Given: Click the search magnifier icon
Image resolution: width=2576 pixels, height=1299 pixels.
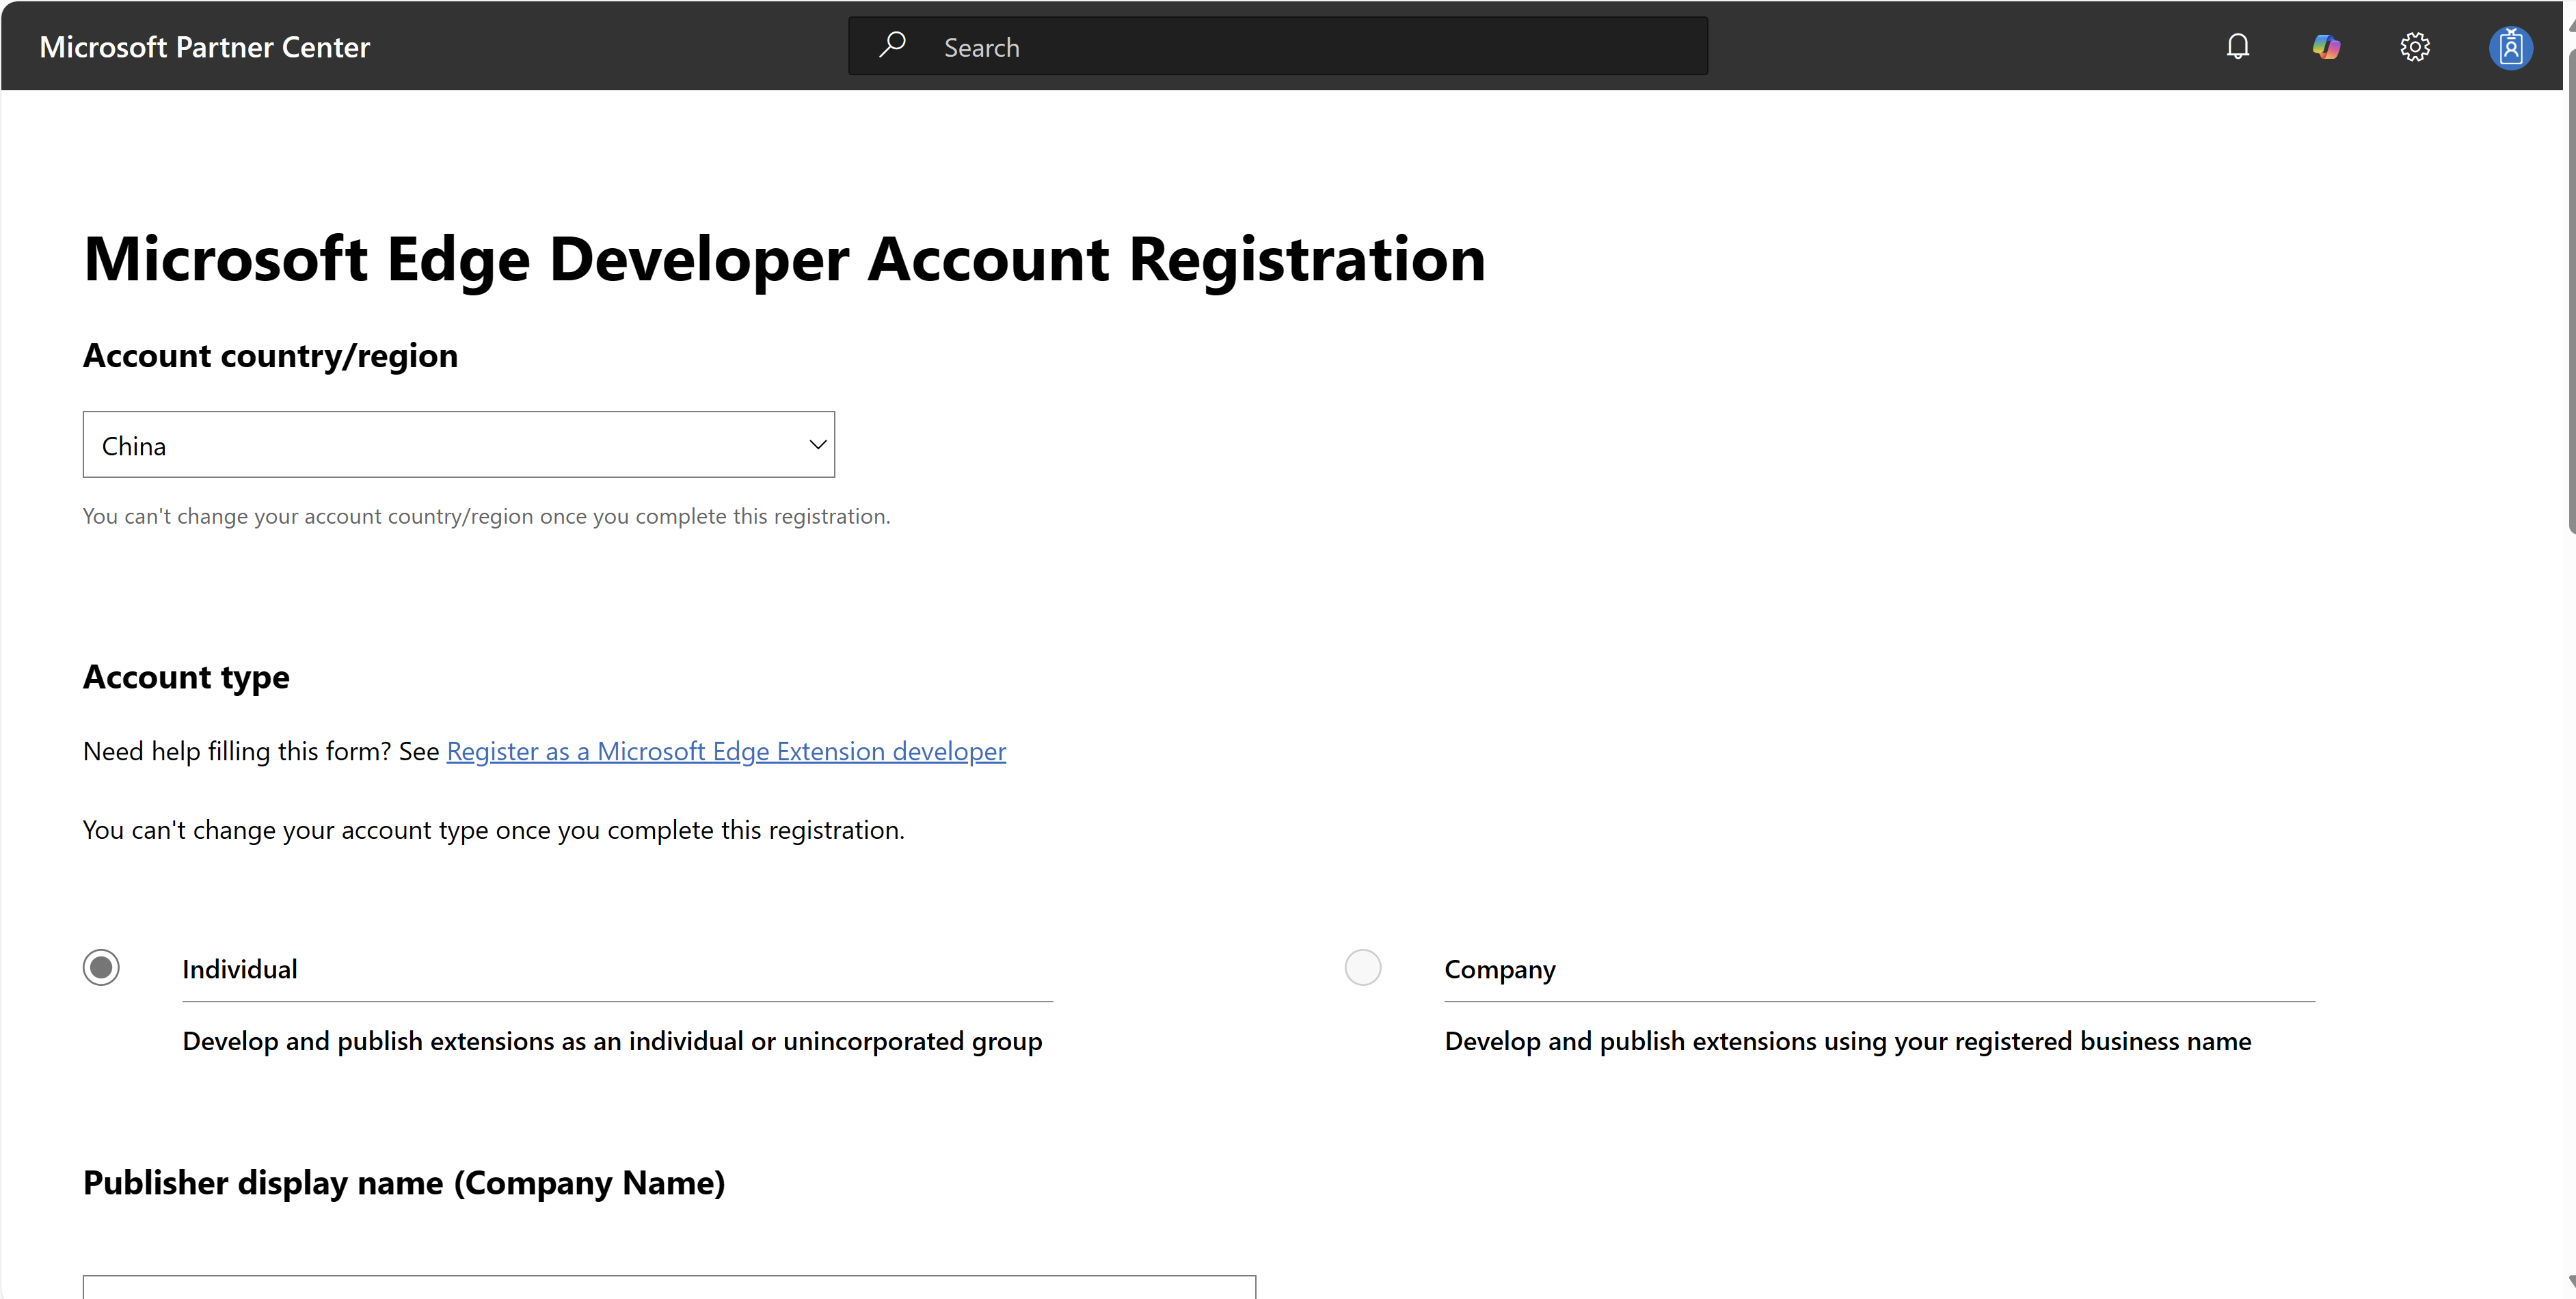Looking at the screenshot, I should click(x=892, y=45).
